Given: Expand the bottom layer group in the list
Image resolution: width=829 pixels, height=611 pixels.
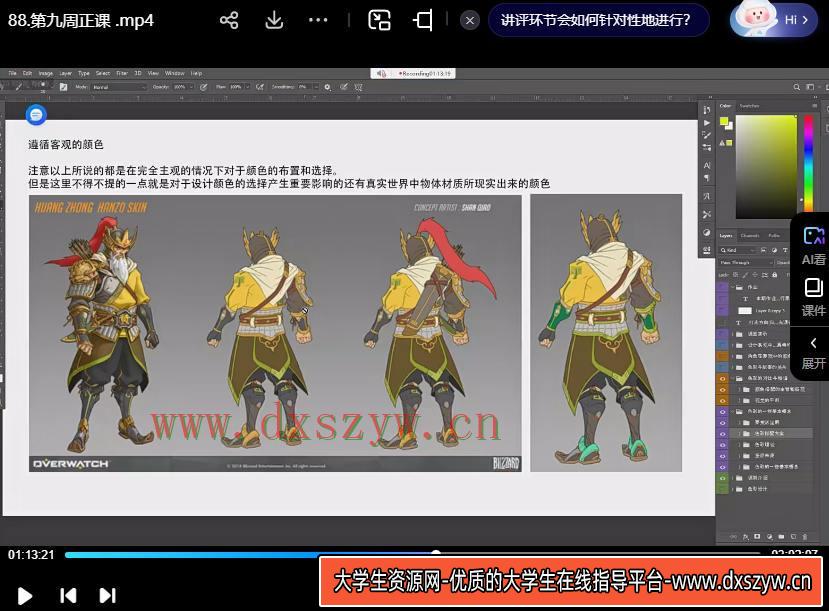Looking at the screenshot, I should pyautogui.click(x=732, y=489).
